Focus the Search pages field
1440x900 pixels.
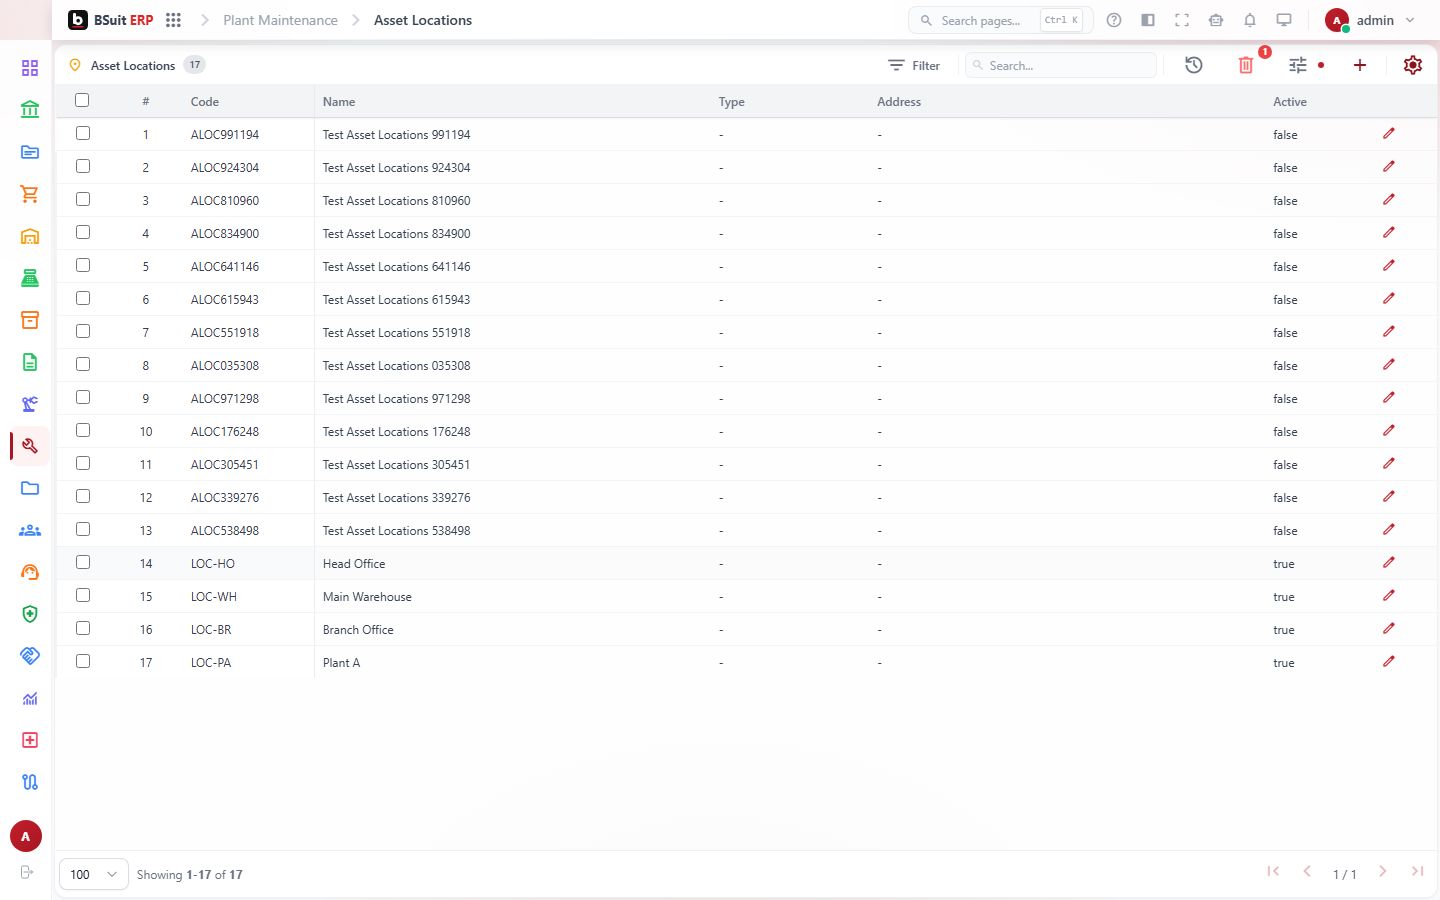click(x=1000, y=20)
